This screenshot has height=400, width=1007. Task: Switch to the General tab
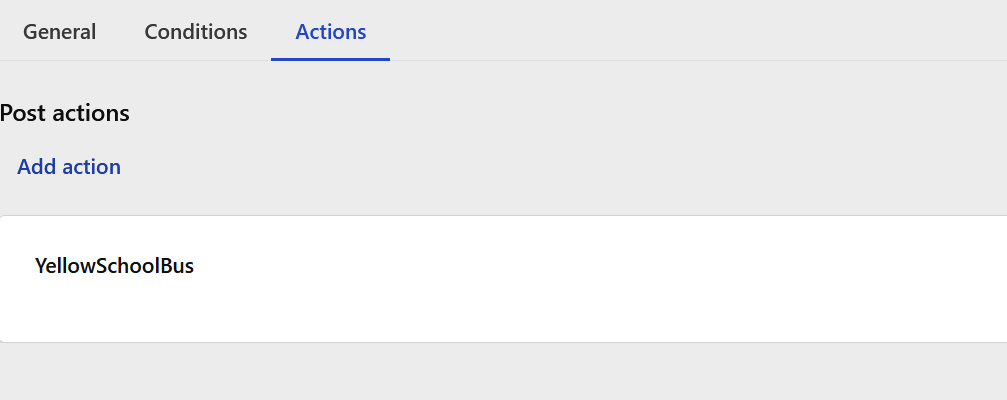pos(60,32)
